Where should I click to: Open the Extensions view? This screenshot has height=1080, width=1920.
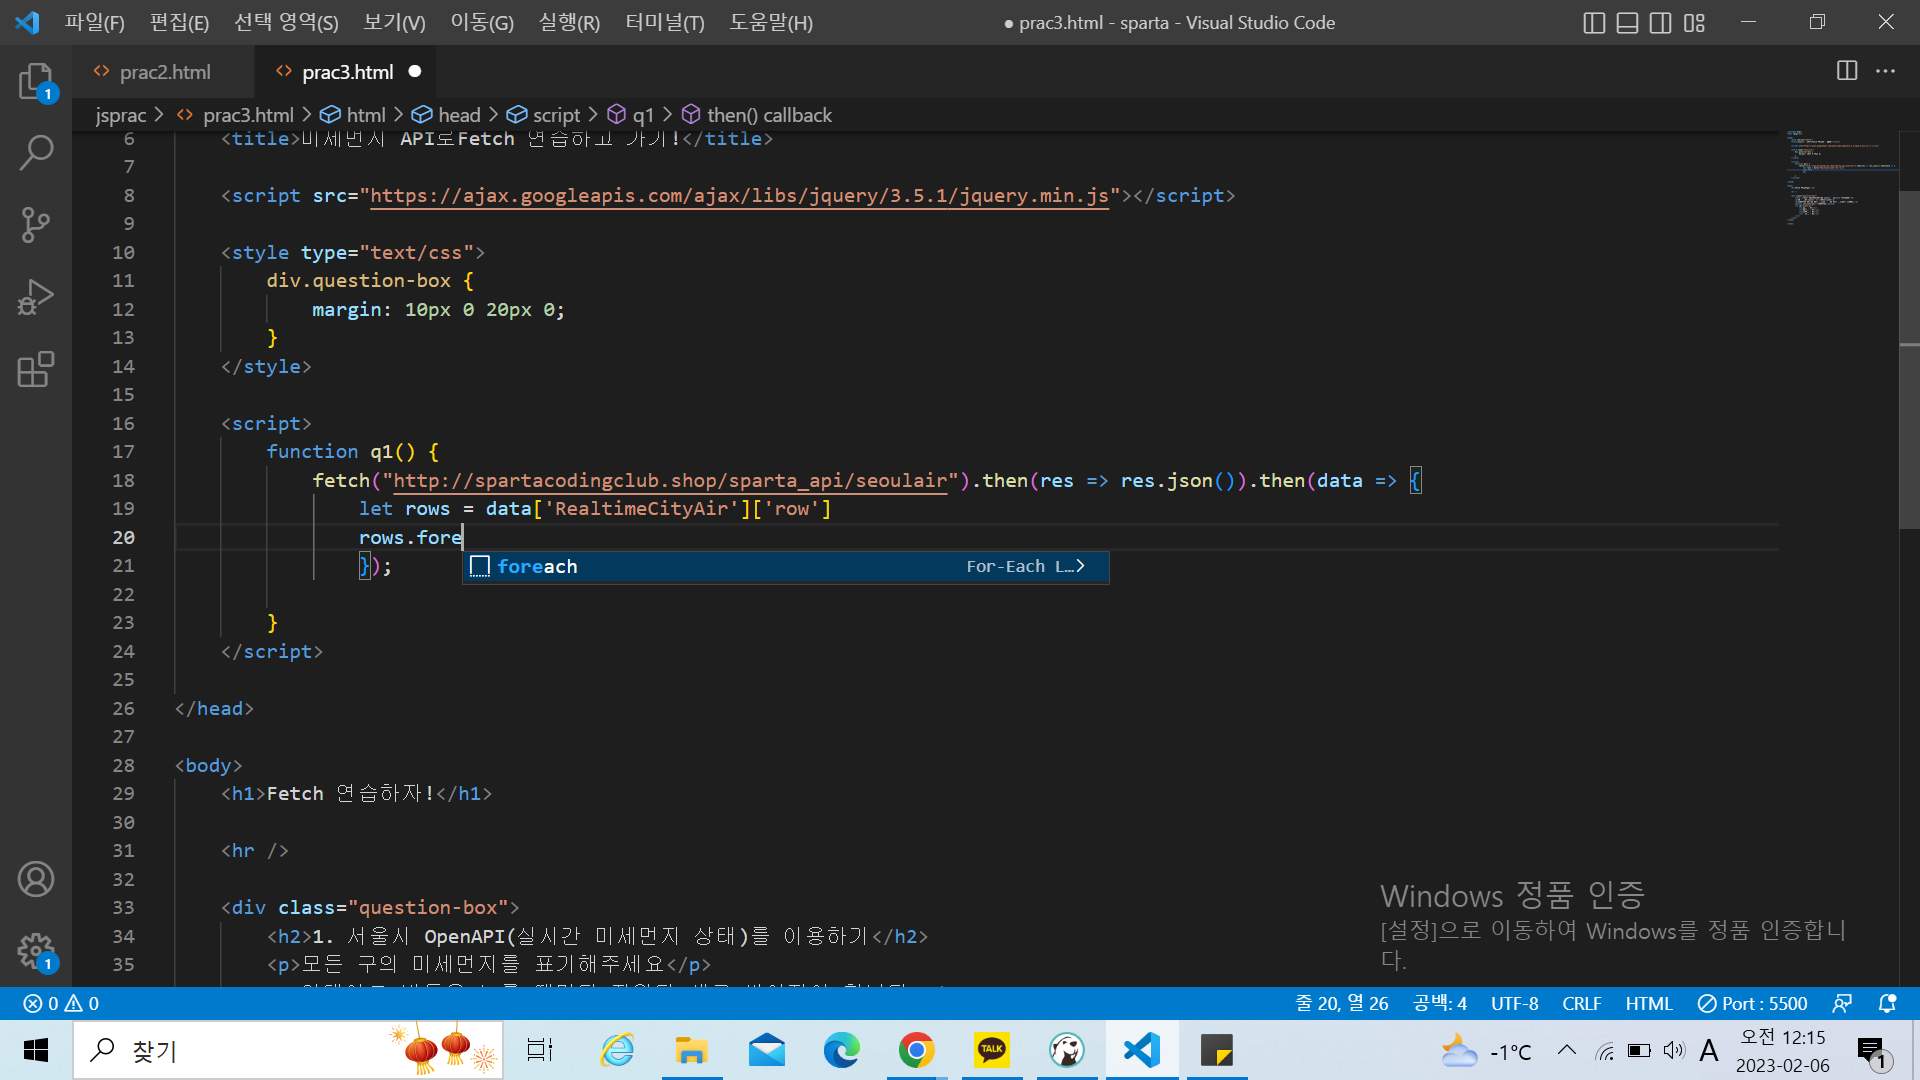coord(36,369)
